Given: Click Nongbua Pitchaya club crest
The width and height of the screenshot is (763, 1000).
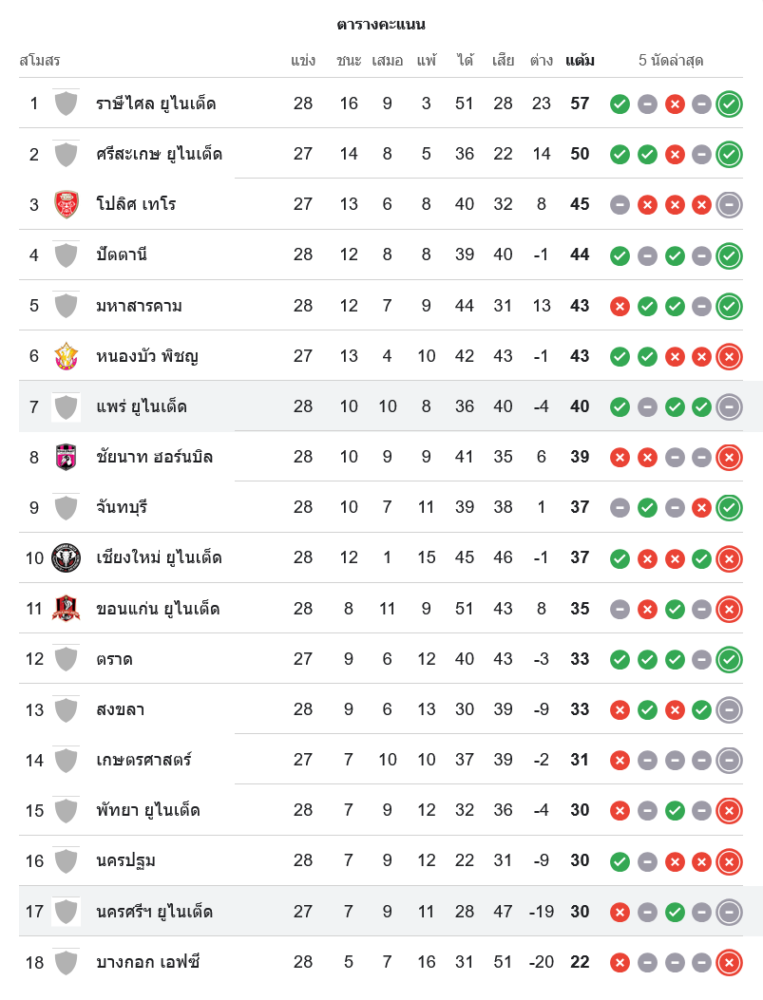Looking at the screenshot, I should point(66,355).
